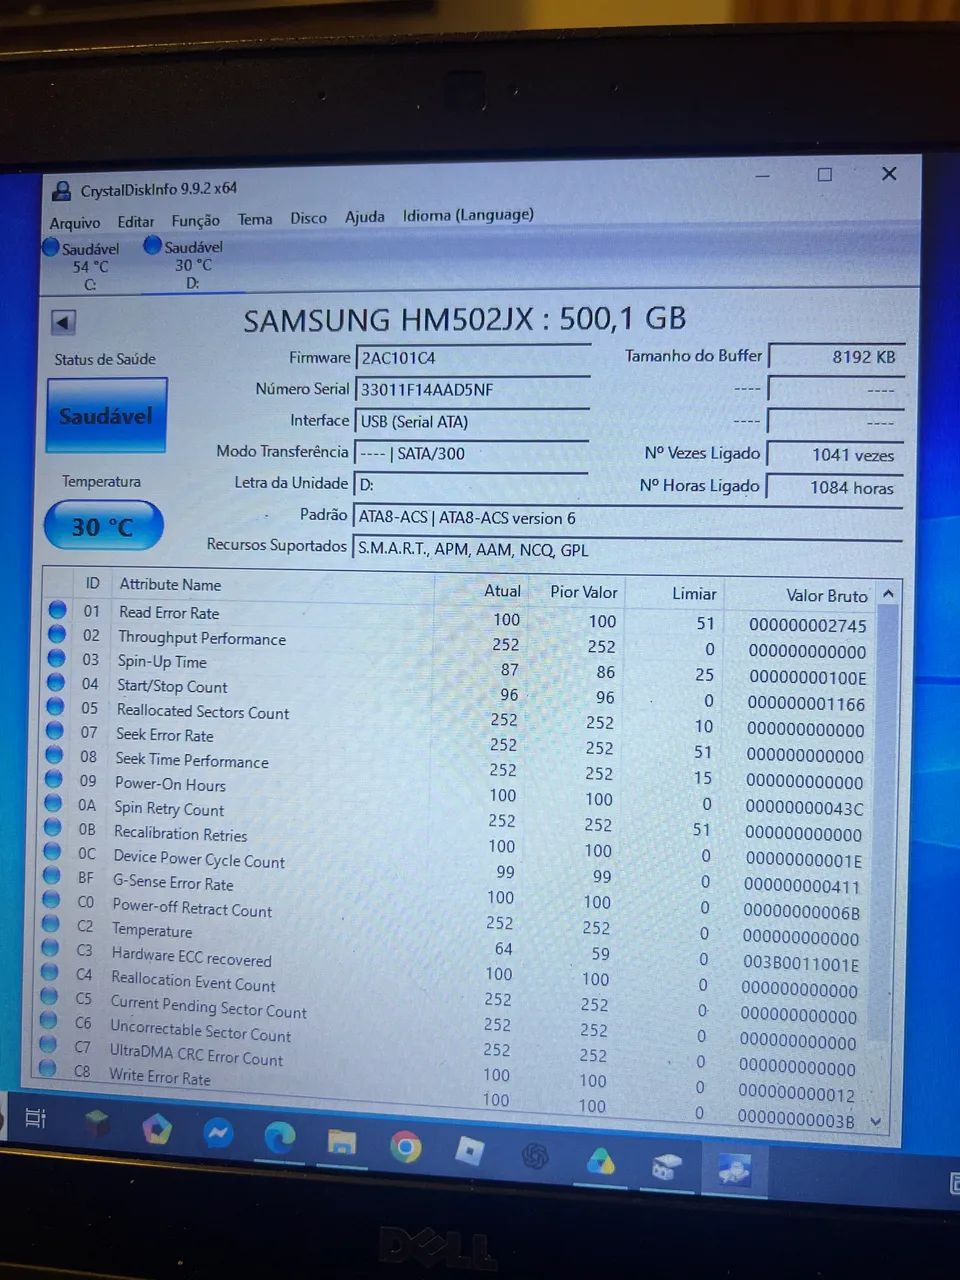Click the Limiar column header

694,594
